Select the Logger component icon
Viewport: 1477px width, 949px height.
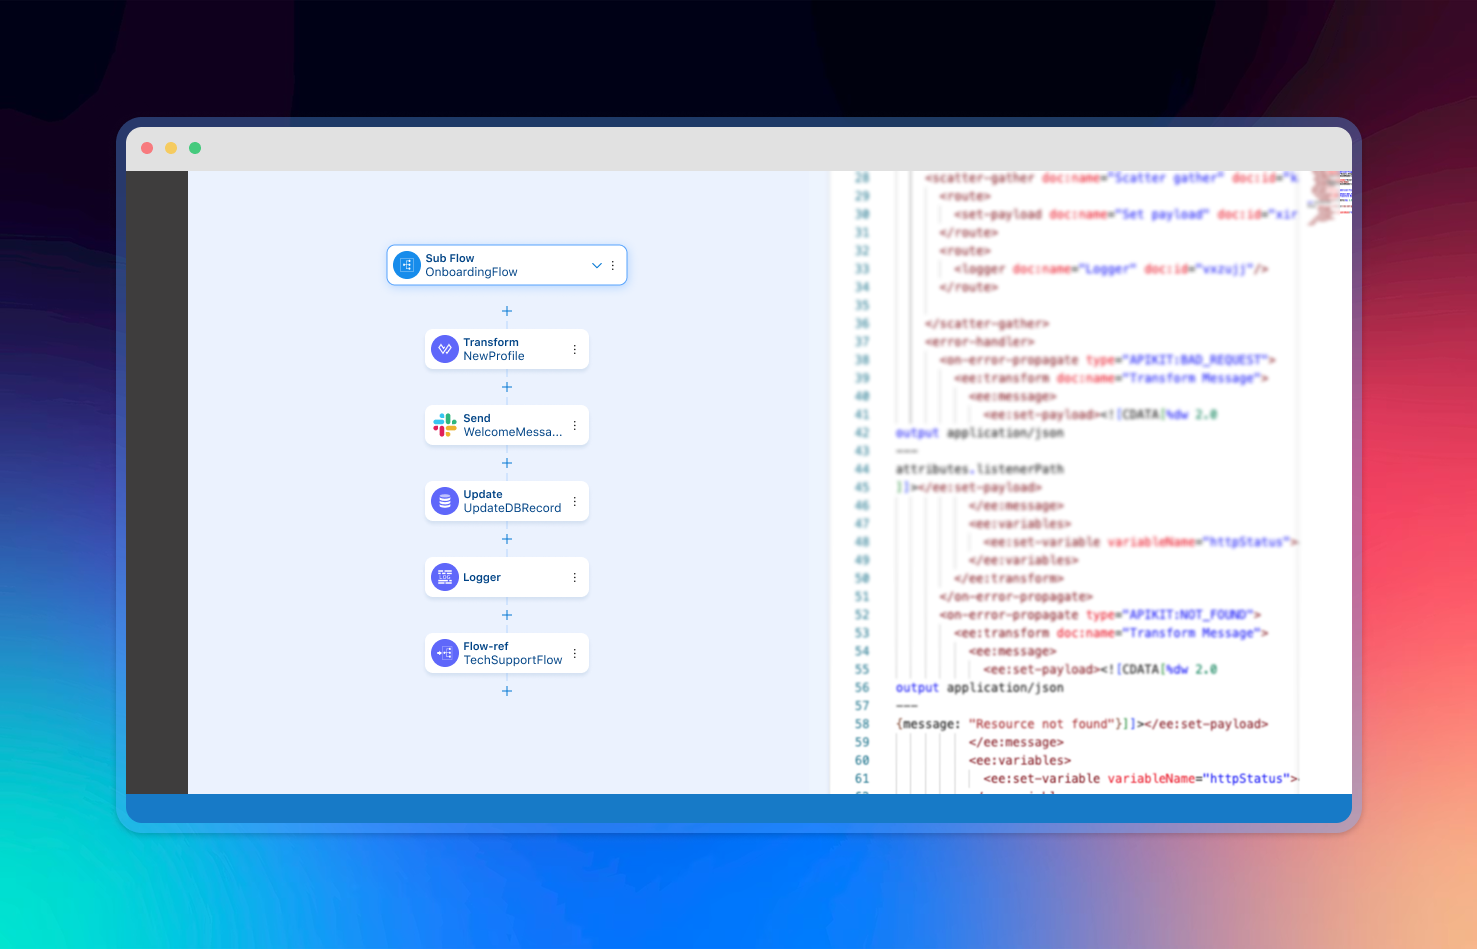click(x=444, y=576)
